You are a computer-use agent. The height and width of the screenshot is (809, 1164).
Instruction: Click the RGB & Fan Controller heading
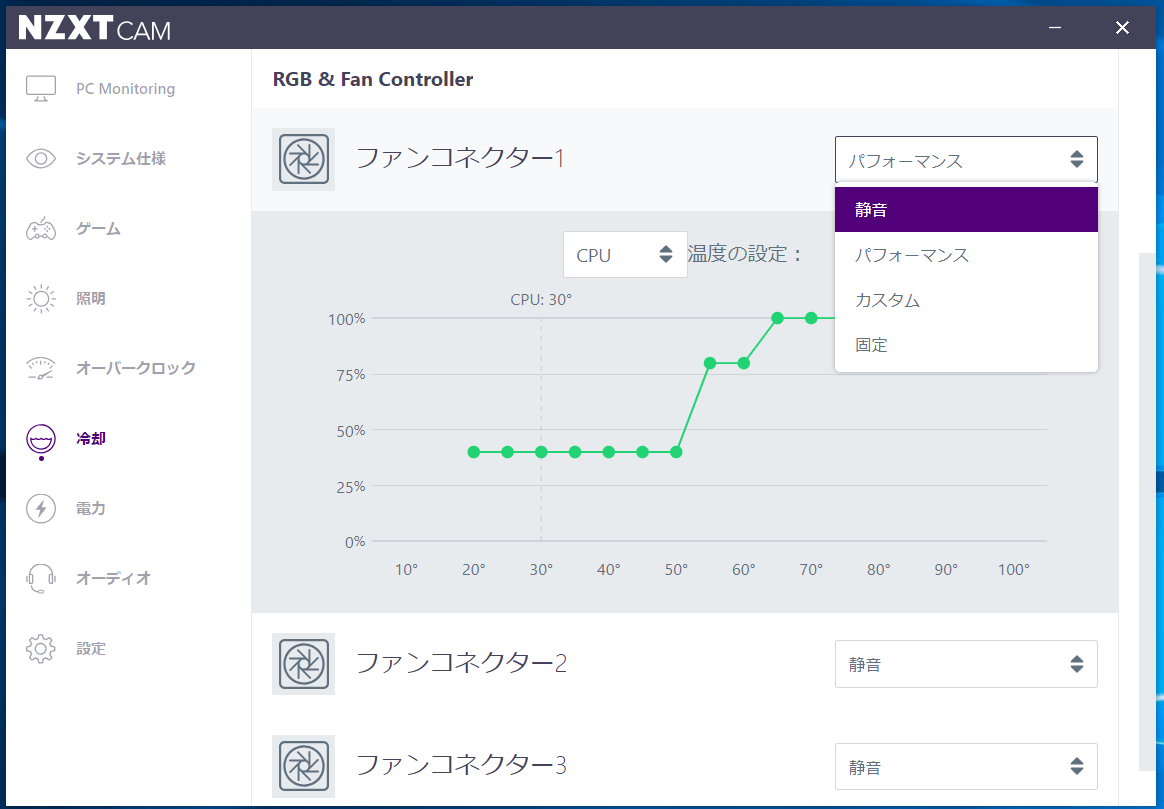click(373, 79)
